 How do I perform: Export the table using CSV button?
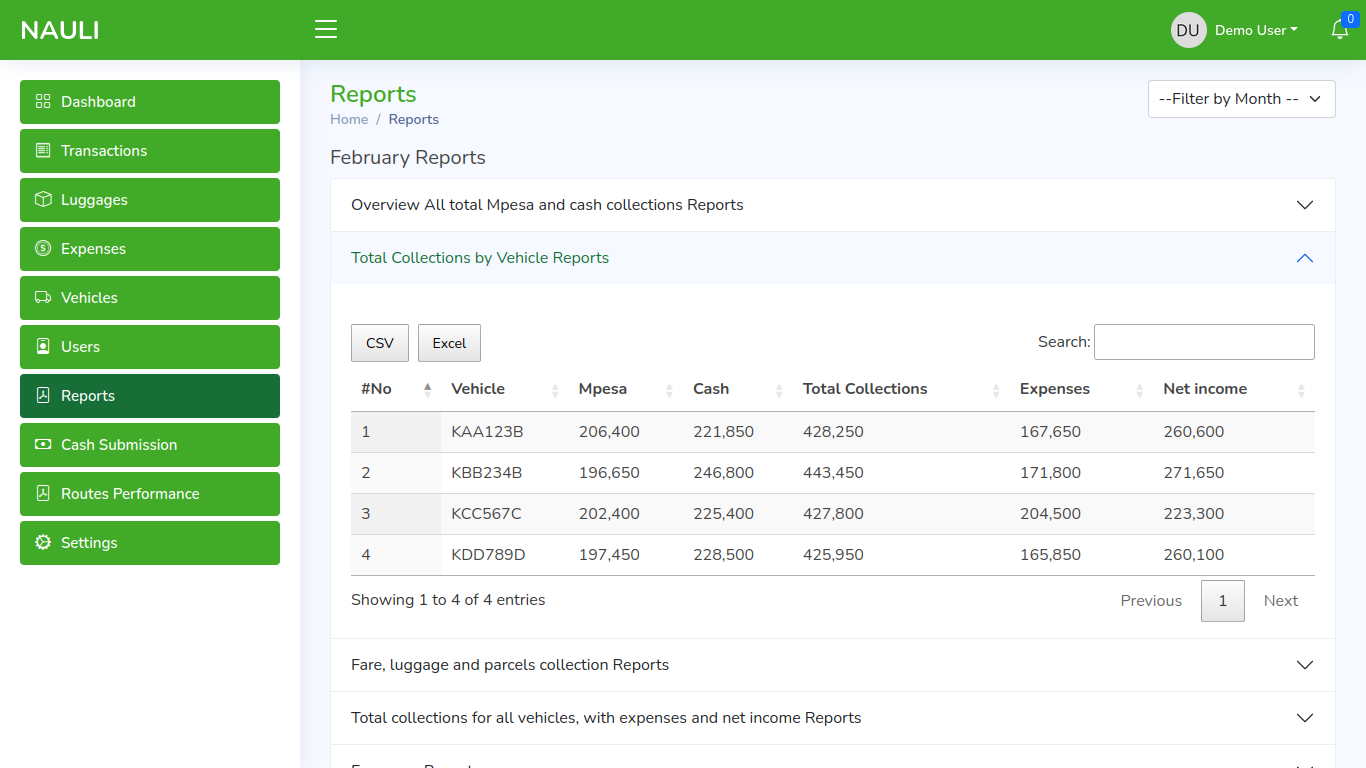[x=379, y=343]
